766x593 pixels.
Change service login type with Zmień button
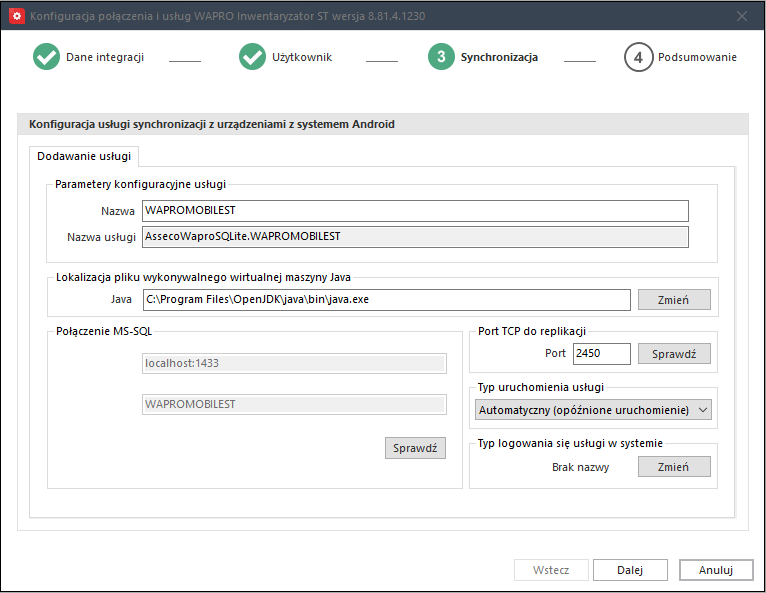point(674,467)
